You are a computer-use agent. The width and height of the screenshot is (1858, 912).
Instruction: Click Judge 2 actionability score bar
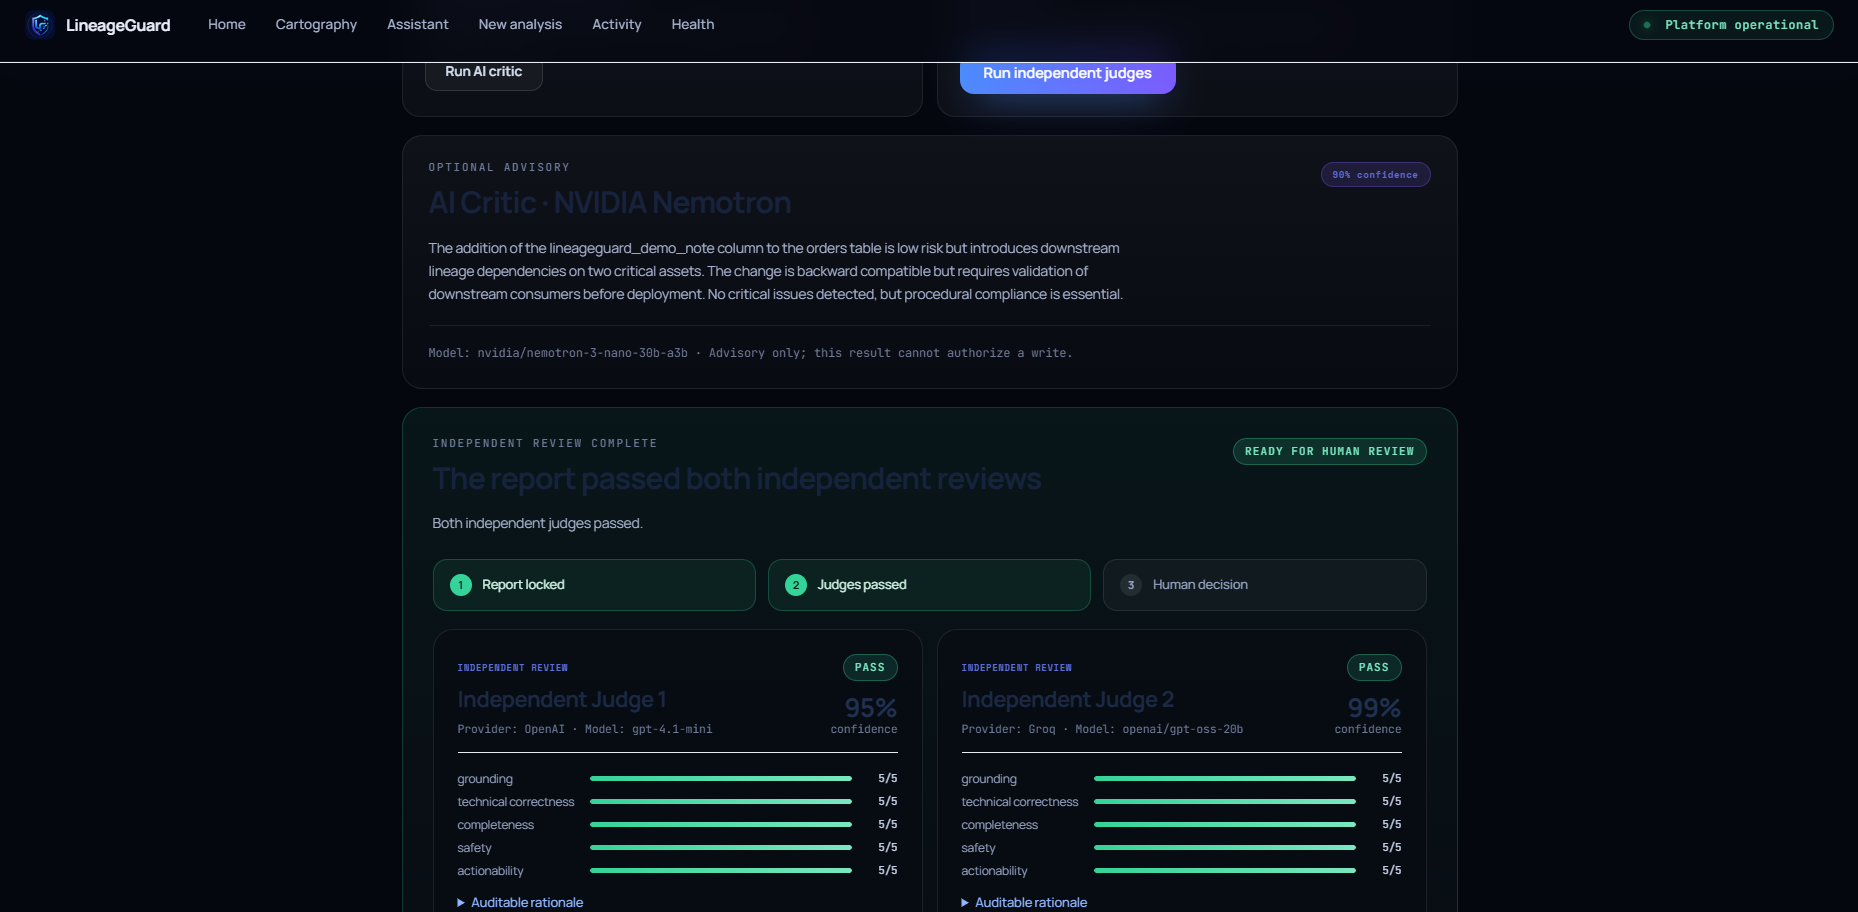pyautogui.click(x=1225, y=870)
